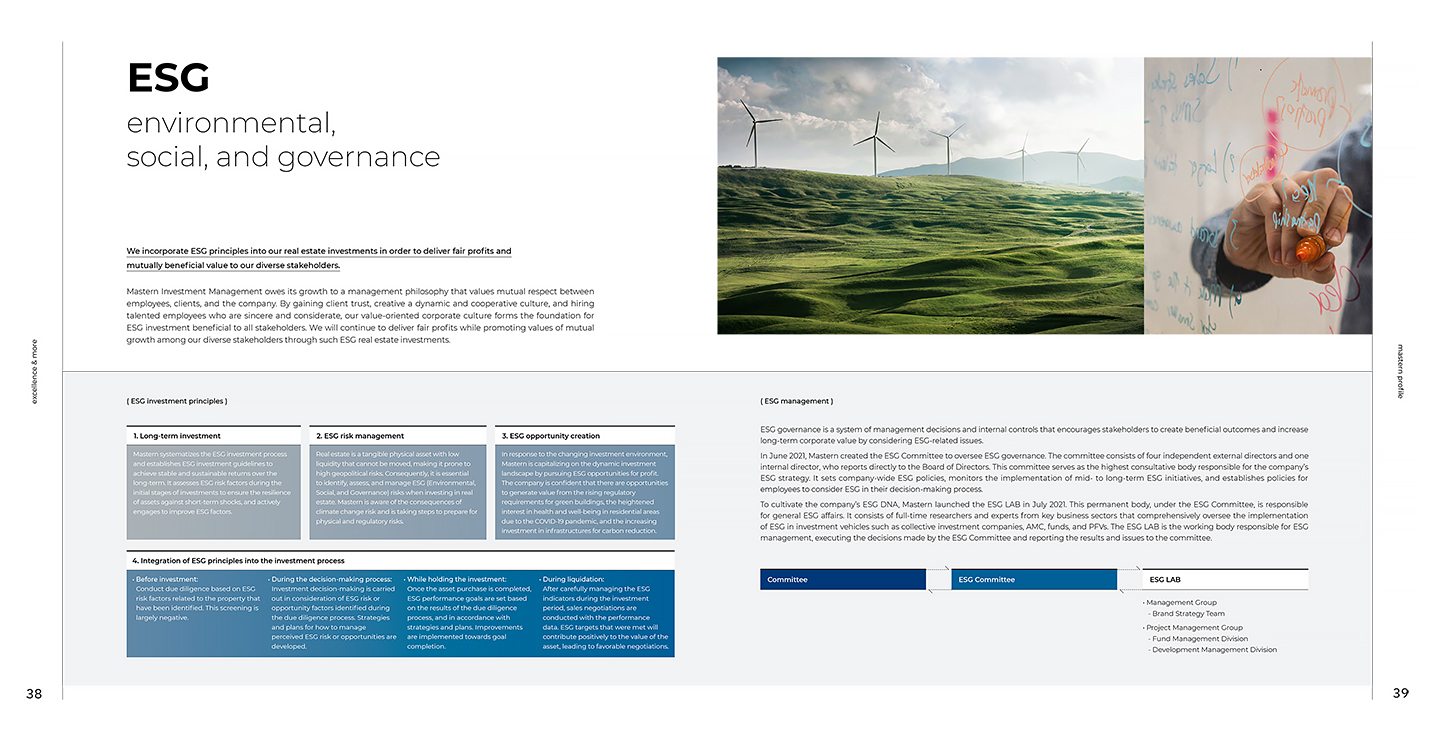Click the "During liquidation:" bullet
The width and height of the screenshot is (1440, 744).
click(x=572, y=579)
